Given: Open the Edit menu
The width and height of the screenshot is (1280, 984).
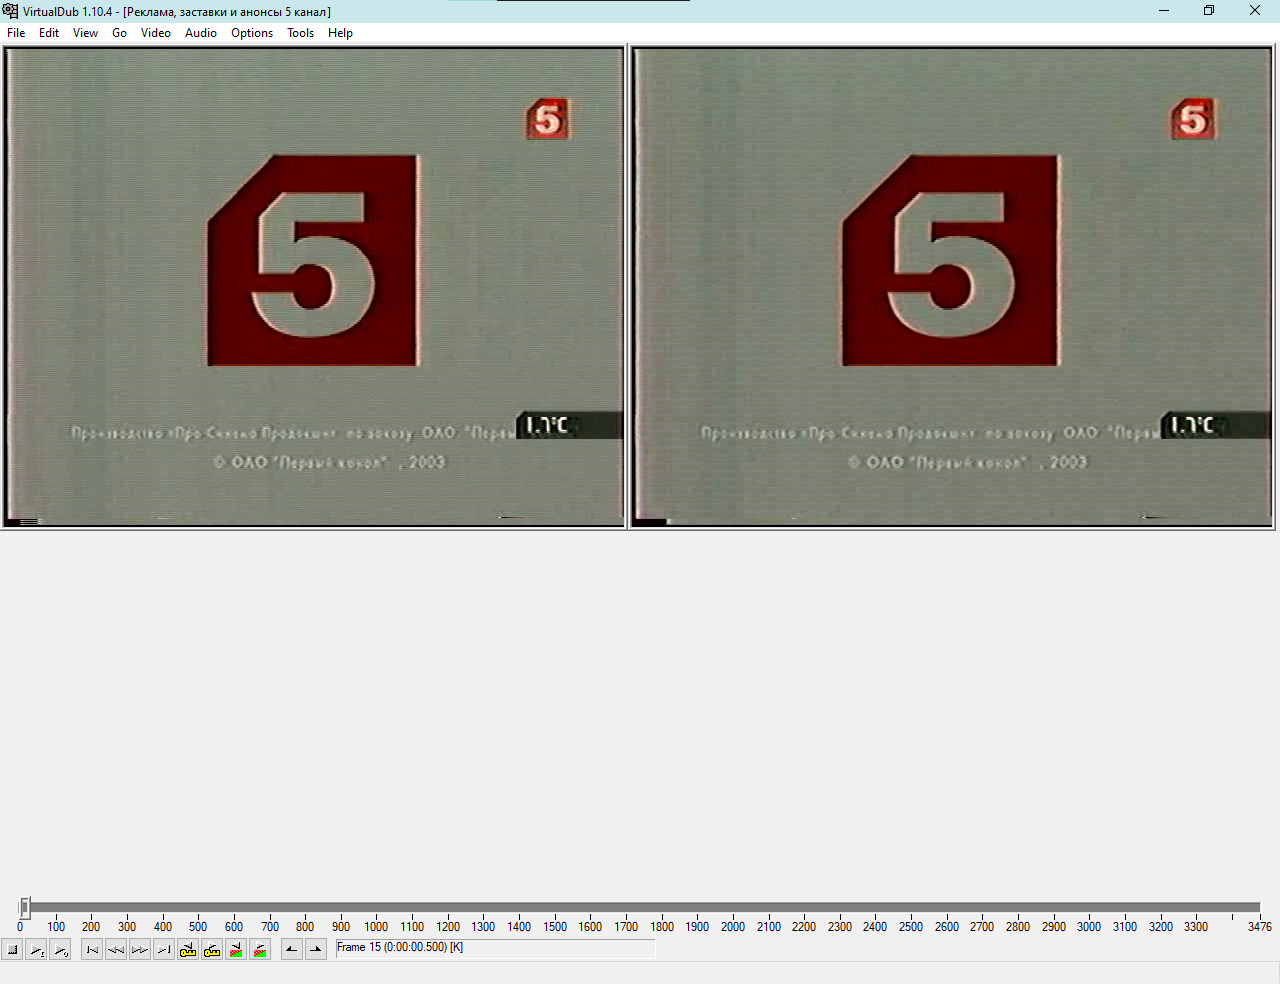Looking at the screenshot, I should 49,33.
